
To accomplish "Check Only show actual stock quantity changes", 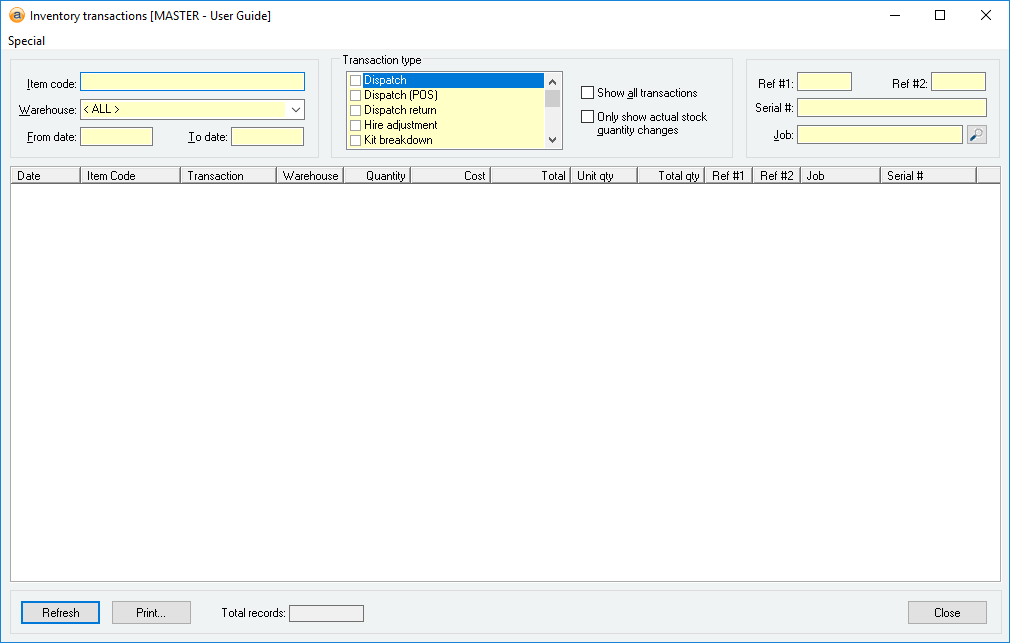I will (588, 117).
